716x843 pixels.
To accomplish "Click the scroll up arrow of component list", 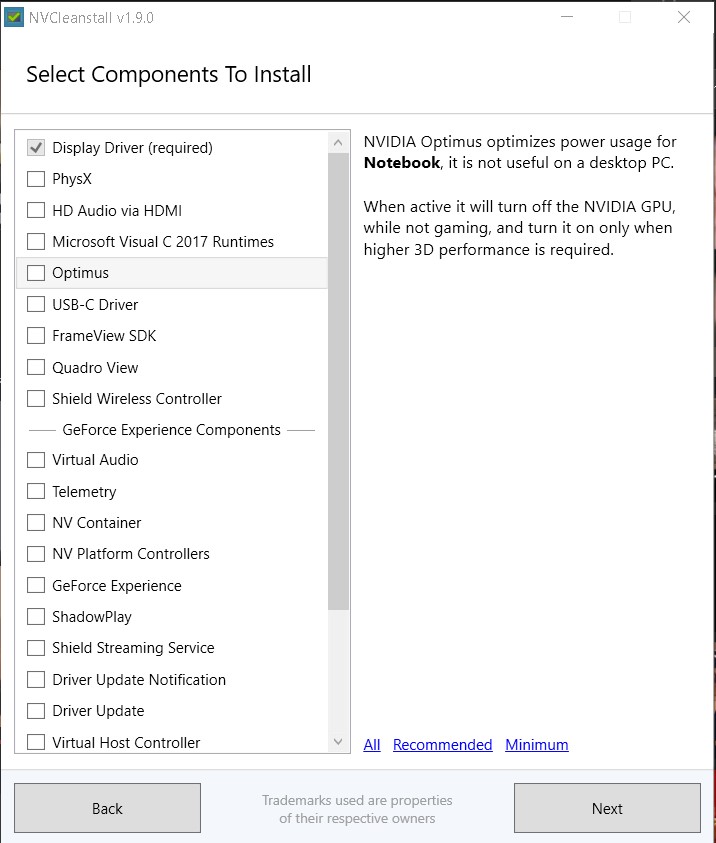I will tap(338, 142).
